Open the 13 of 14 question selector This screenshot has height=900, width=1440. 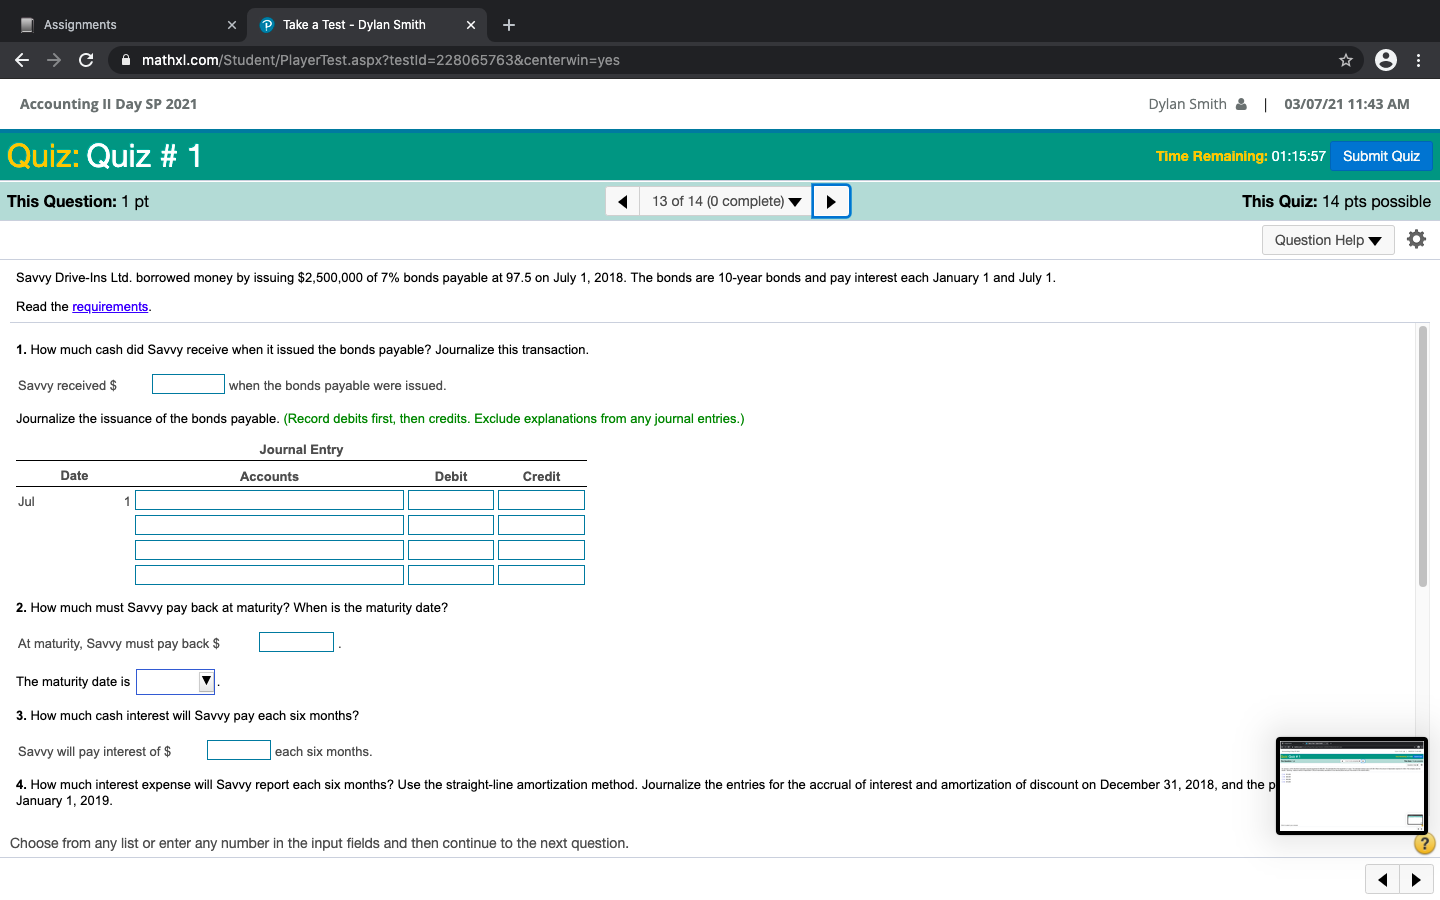point(726,201)
